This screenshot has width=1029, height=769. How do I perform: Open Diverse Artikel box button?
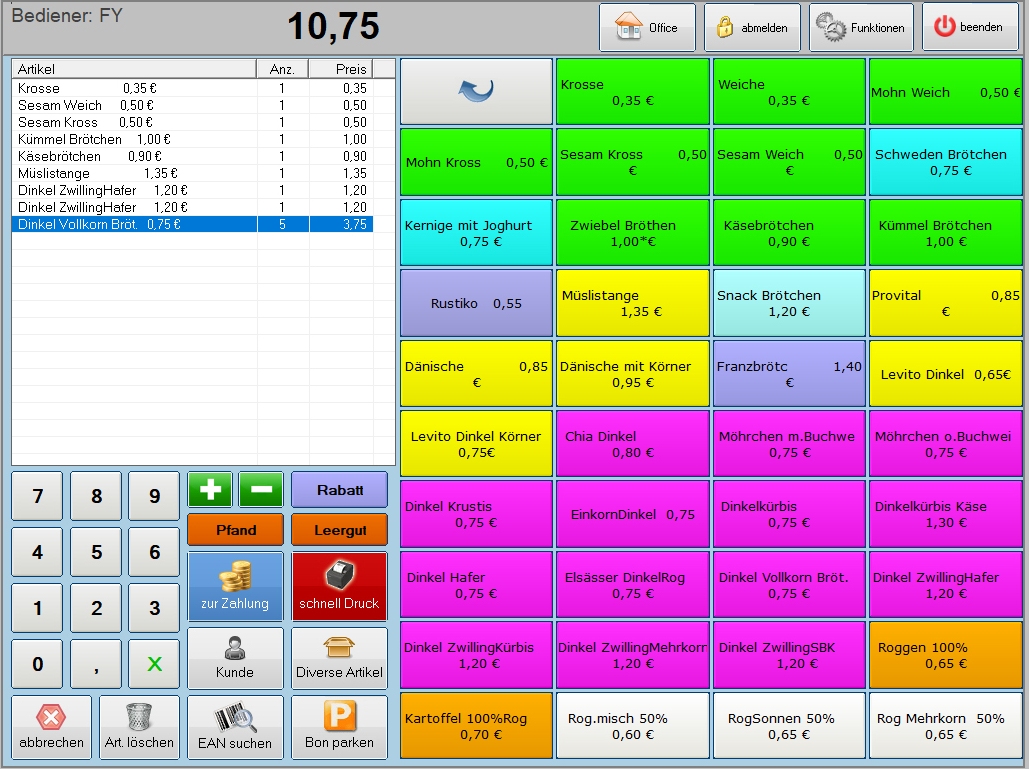(x=339, y=658)
